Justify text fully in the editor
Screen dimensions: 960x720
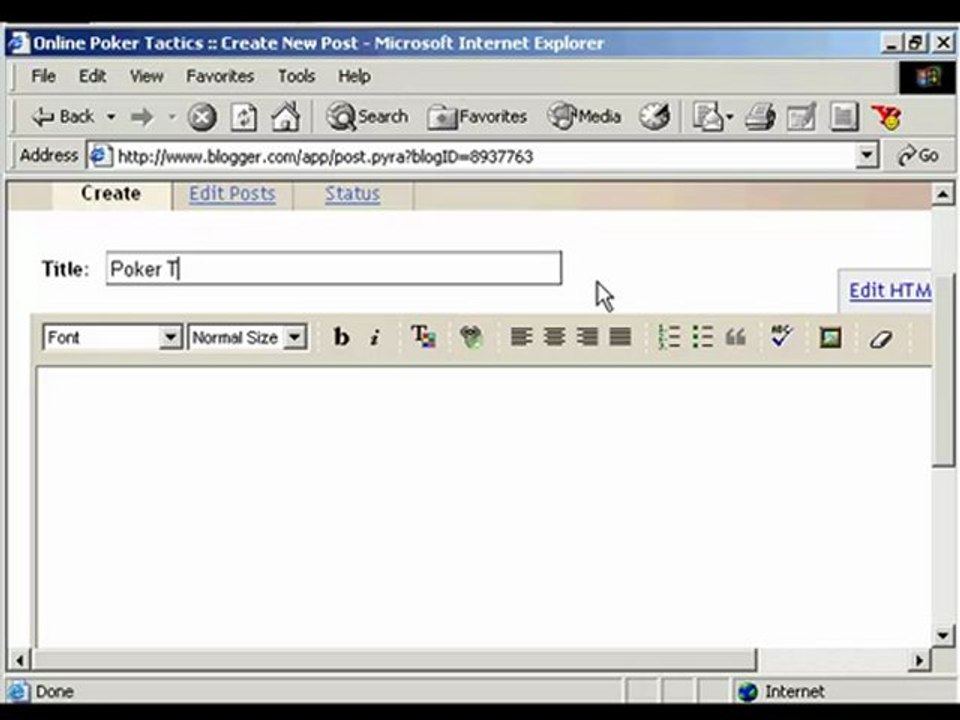point(620,337)
